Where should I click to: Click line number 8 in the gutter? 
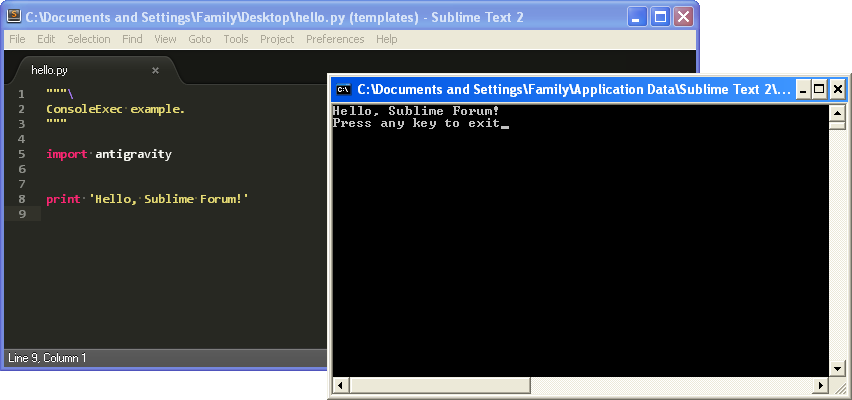21,199
